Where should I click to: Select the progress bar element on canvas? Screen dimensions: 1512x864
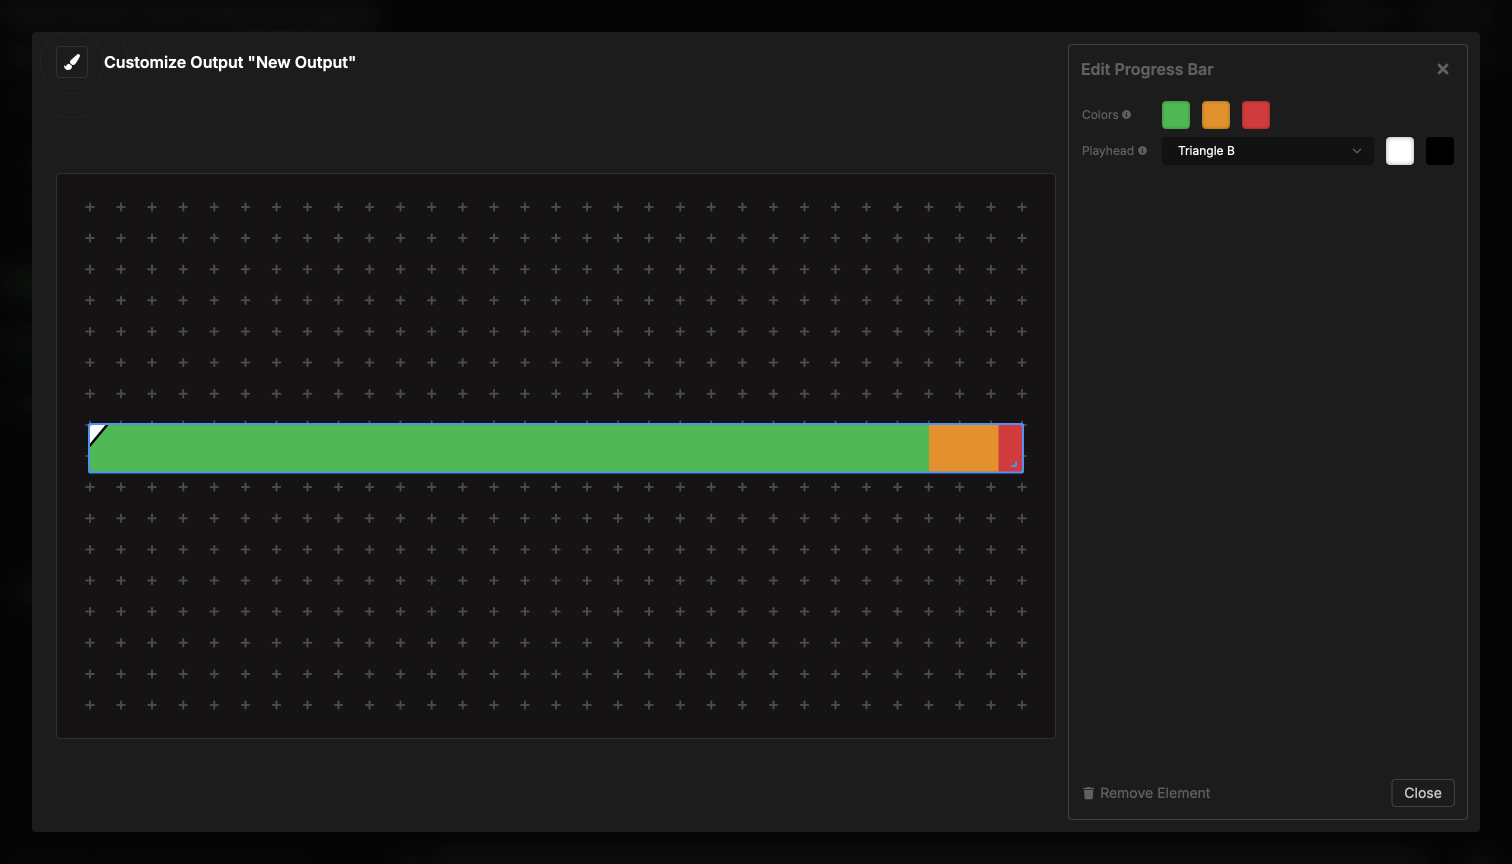pyautogui.click(x=500, y=447)
